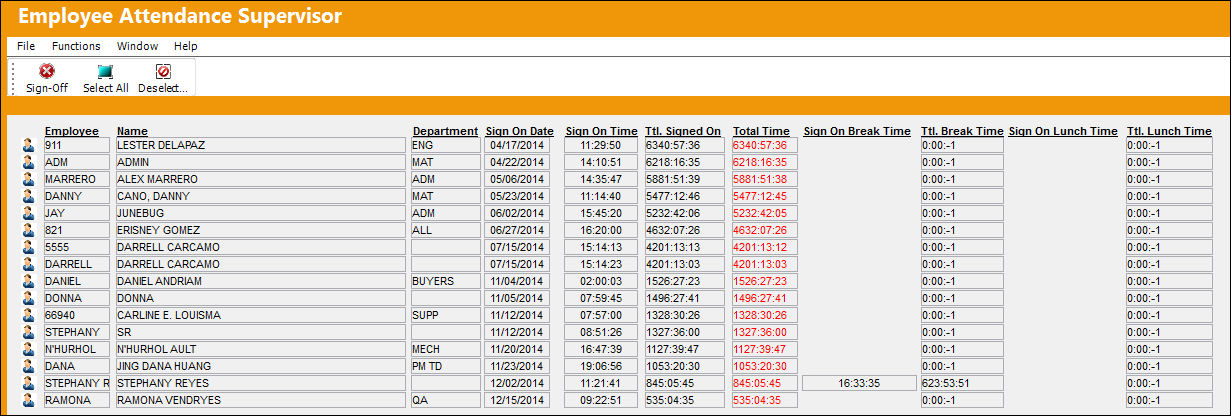Click the employee icon for CARLINE E. LOUISMA

pyautogui.click(x=28, y=315)
